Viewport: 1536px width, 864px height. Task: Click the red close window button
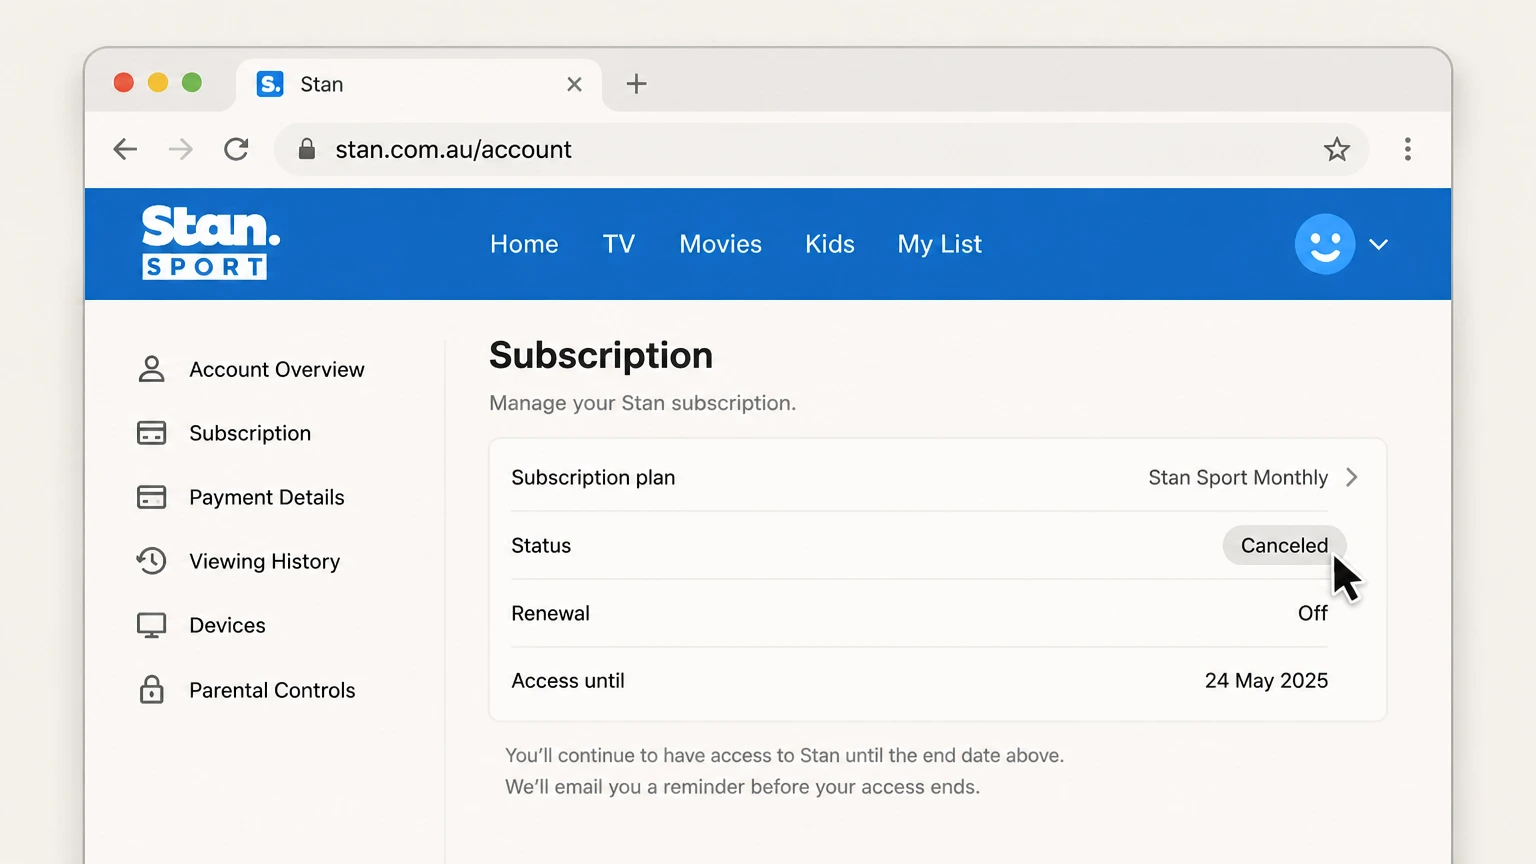pyautogui.click(x=124, y=82)
